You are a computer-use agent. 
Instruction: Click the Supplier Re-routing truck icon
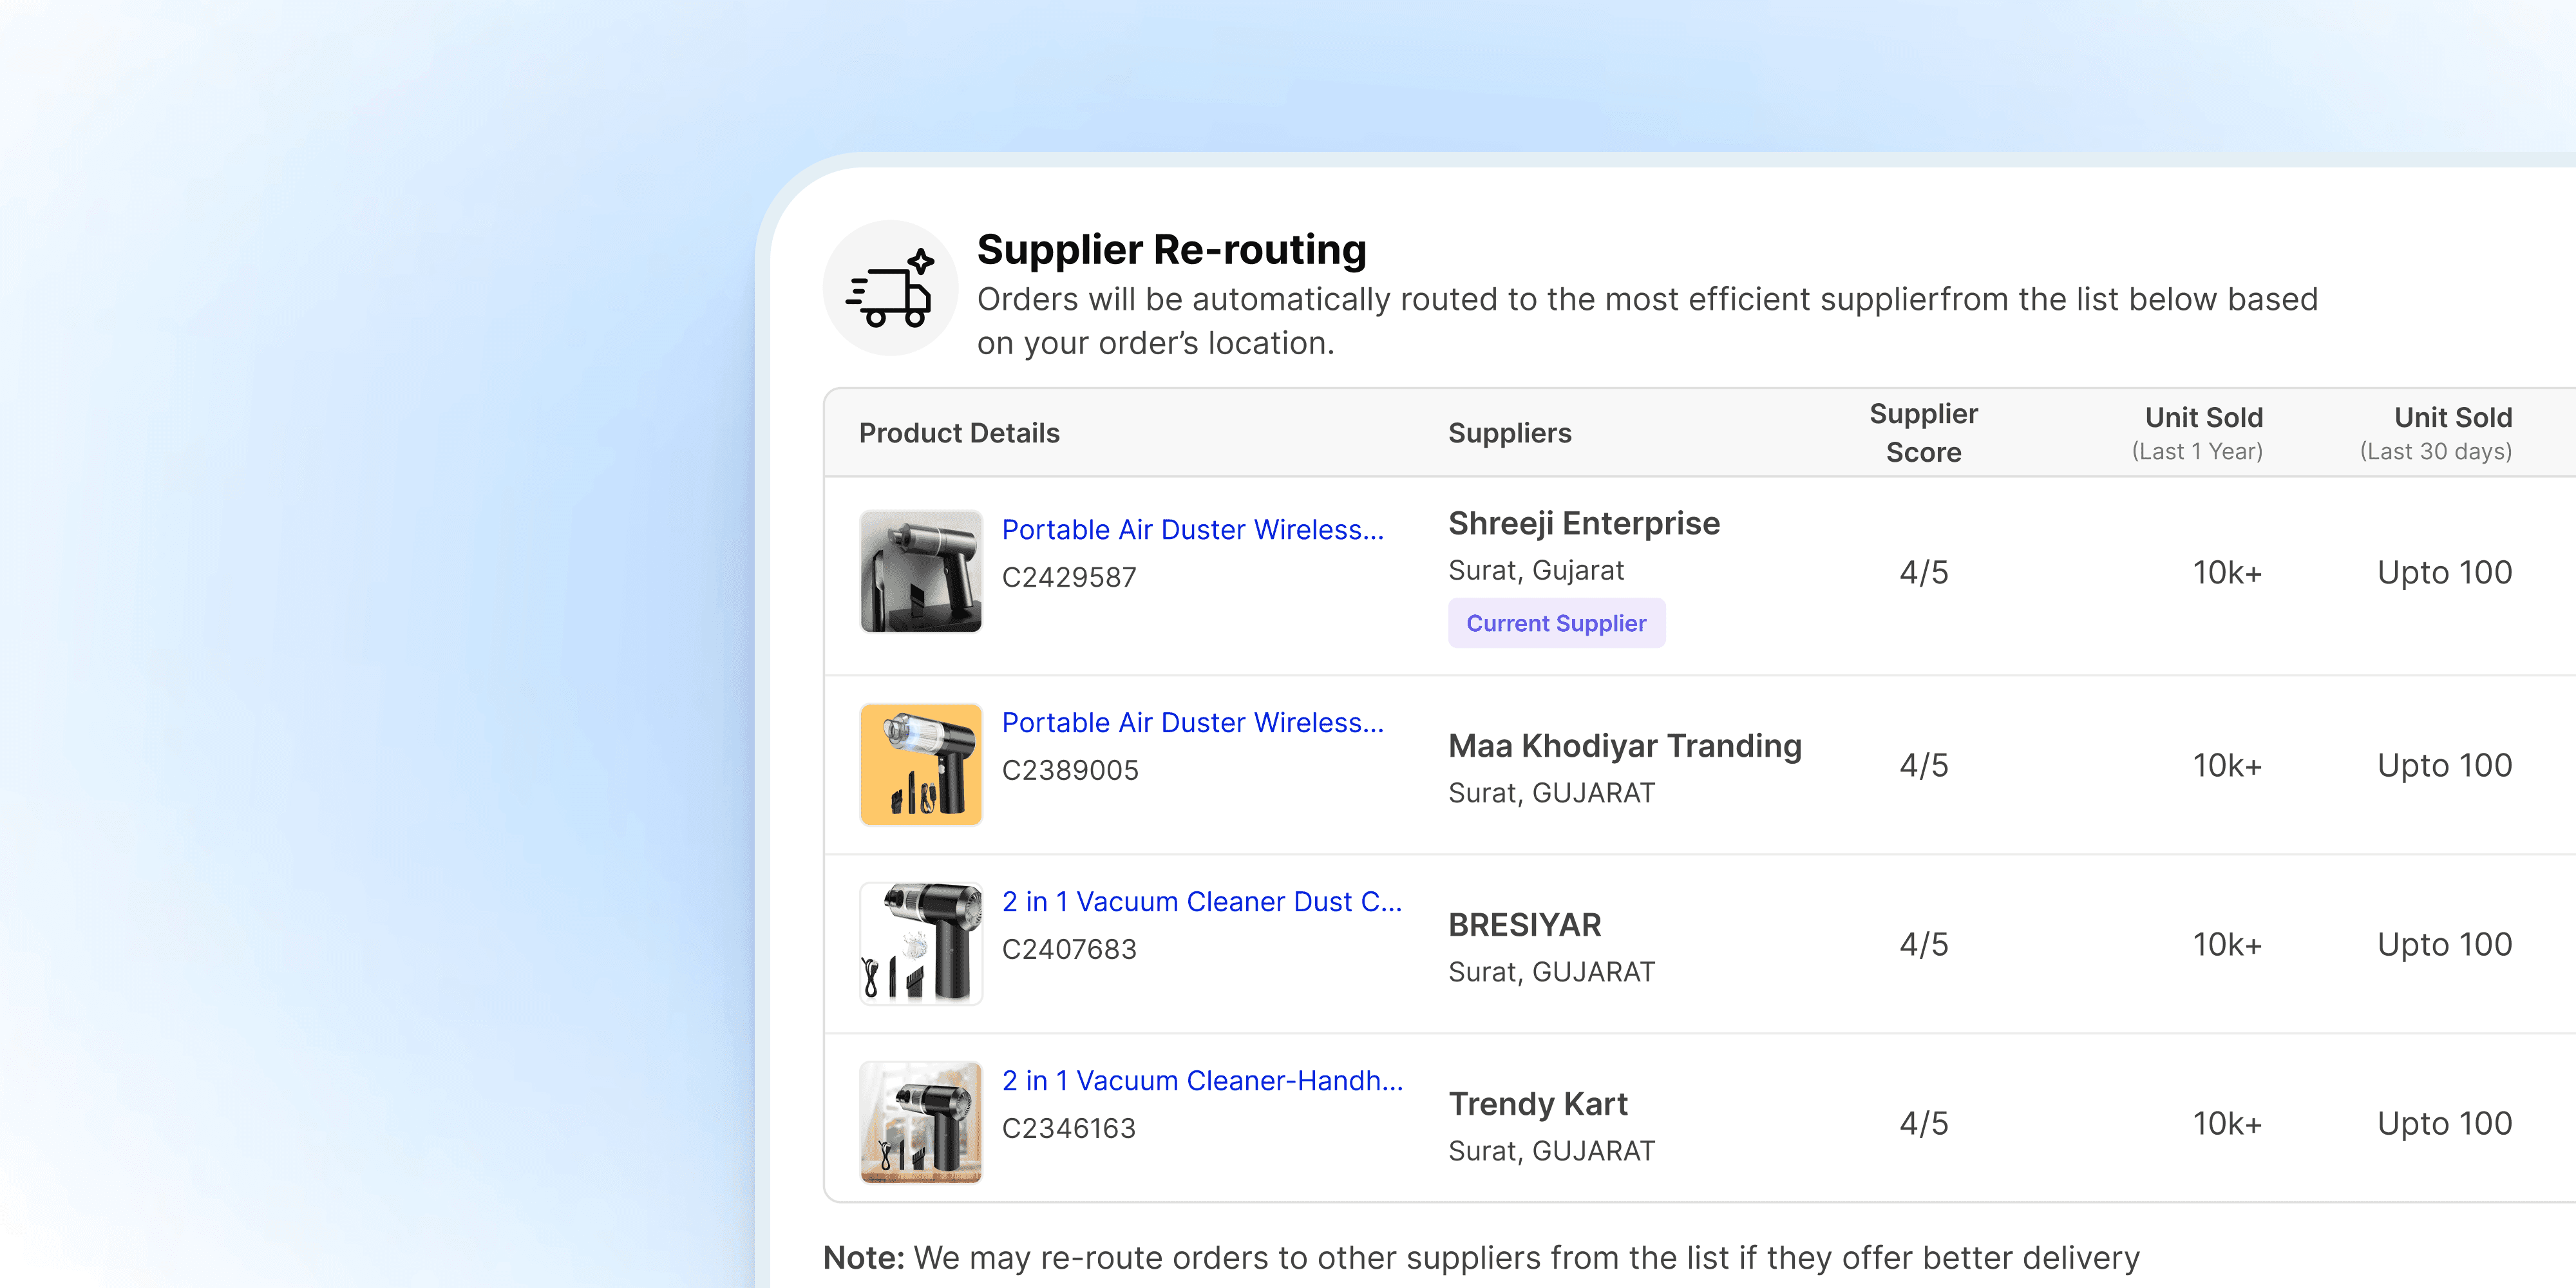pos(890,288)
